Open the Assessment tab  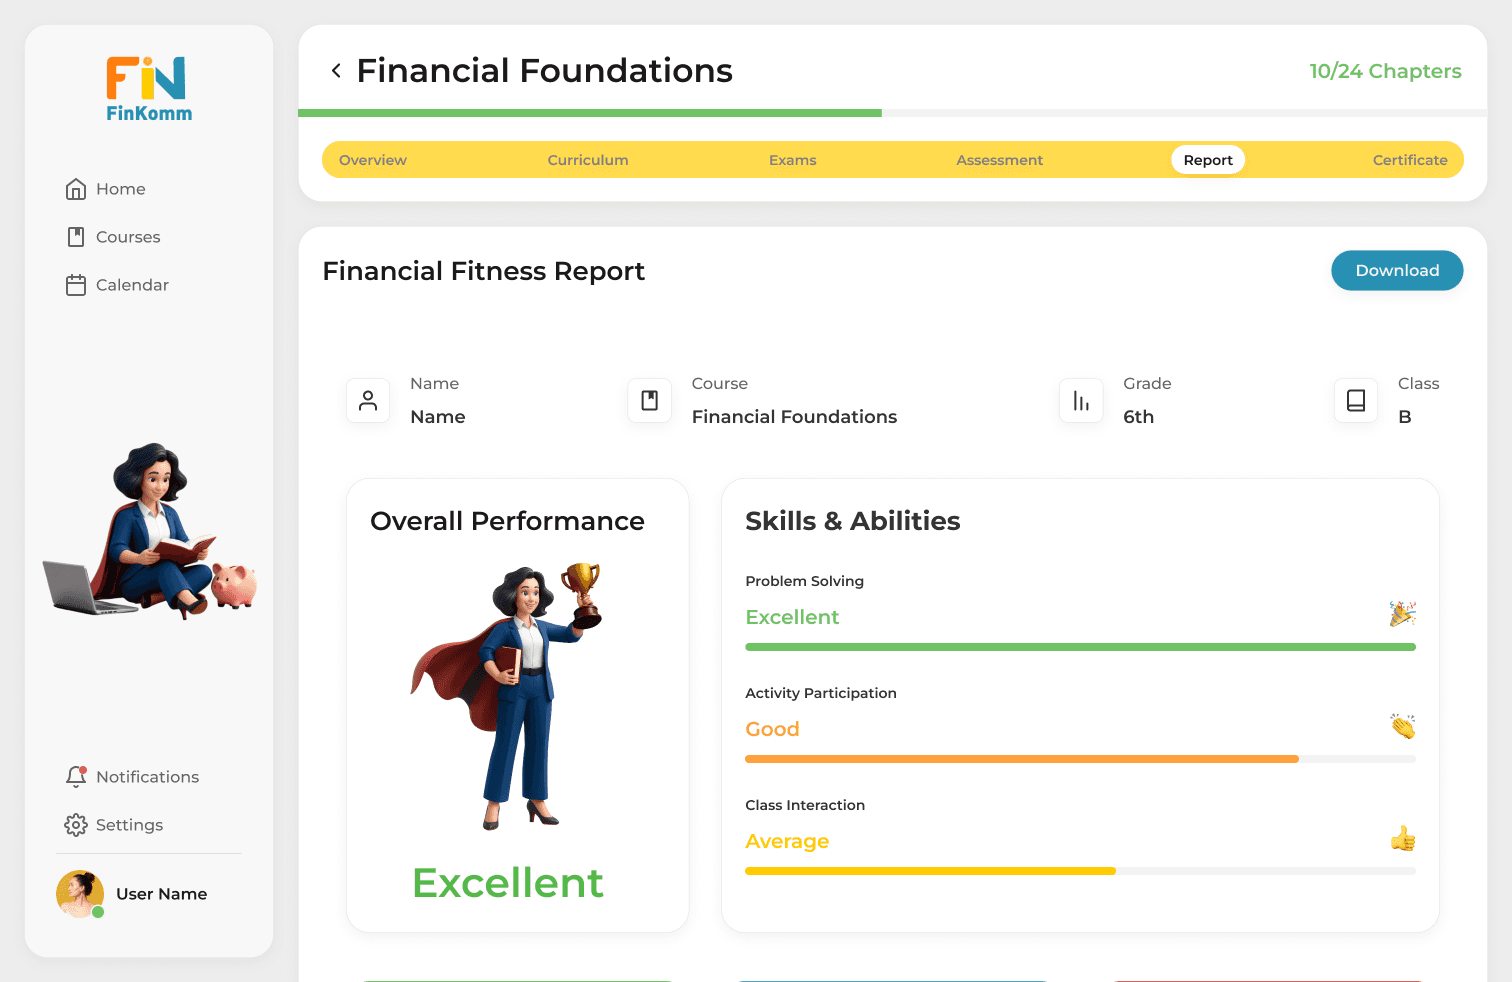[x=999, y=160]
